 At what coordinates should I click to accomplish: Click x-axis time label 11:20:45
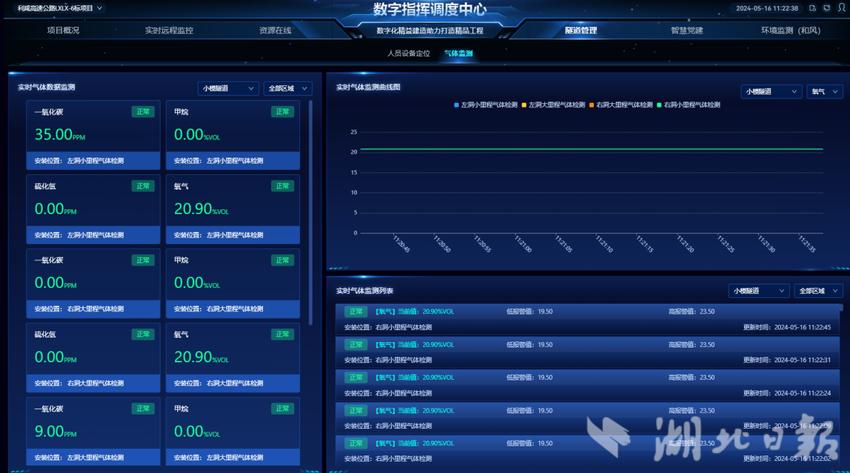pyautogui.click(x=401, y=244)
